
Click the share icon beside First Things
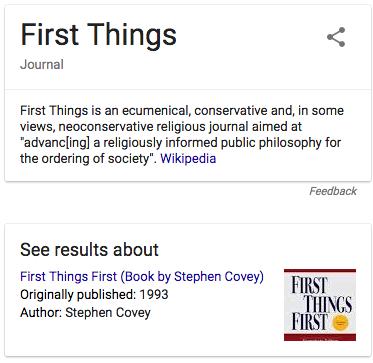click(x=336, y=37)
